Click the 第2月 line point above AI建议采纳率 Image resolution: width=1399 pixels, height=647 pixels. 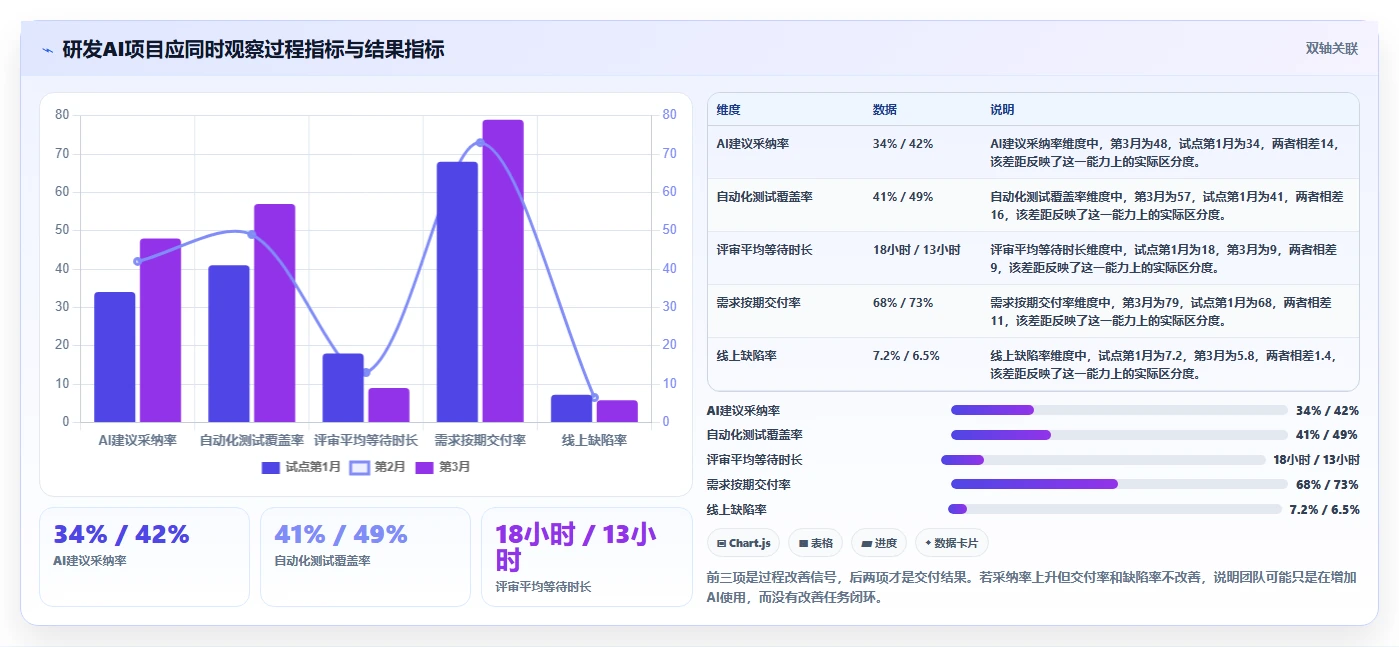(x=138, y=261)
